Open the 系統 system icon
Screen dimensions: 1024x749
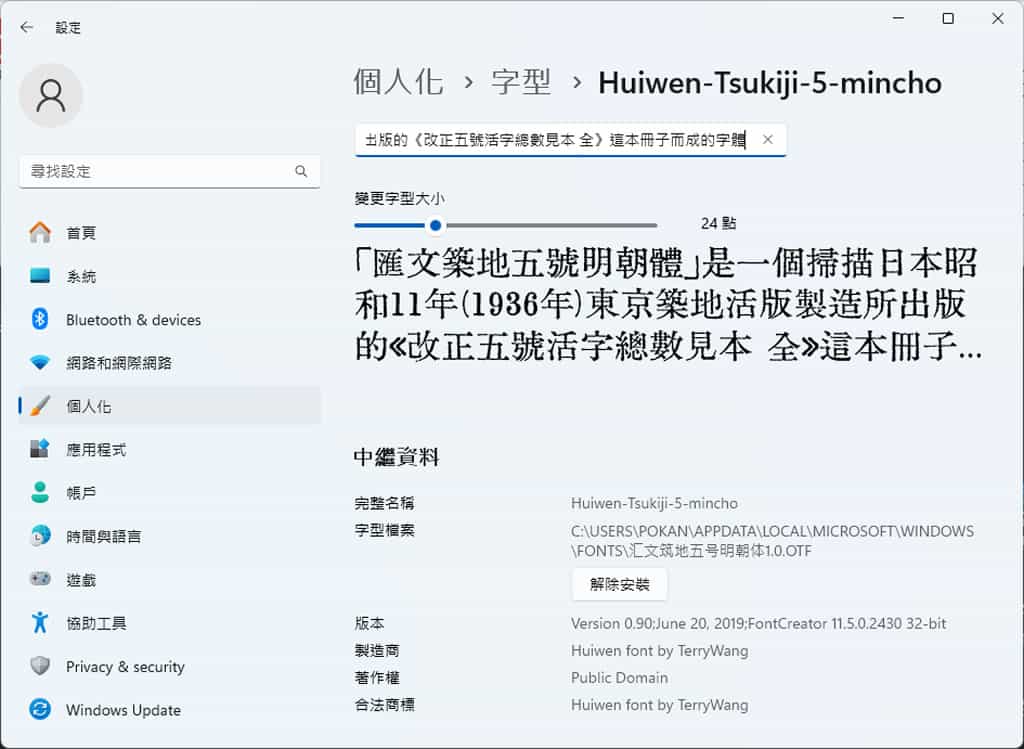(x=40, y=276)
